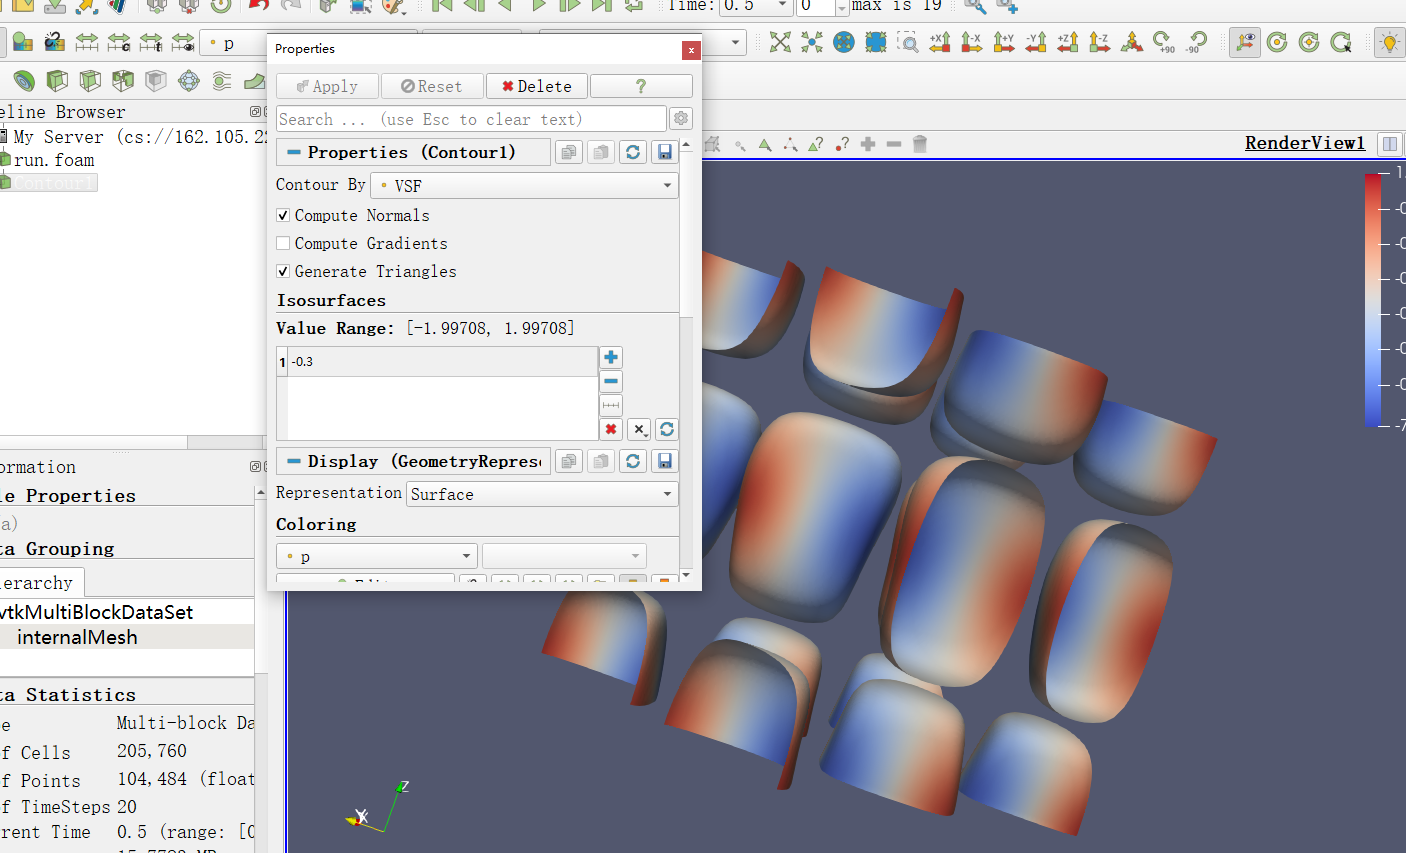Click Rescale to data range icon
This screenshot has width=1406, height=853.
click(x=87, y=42)
